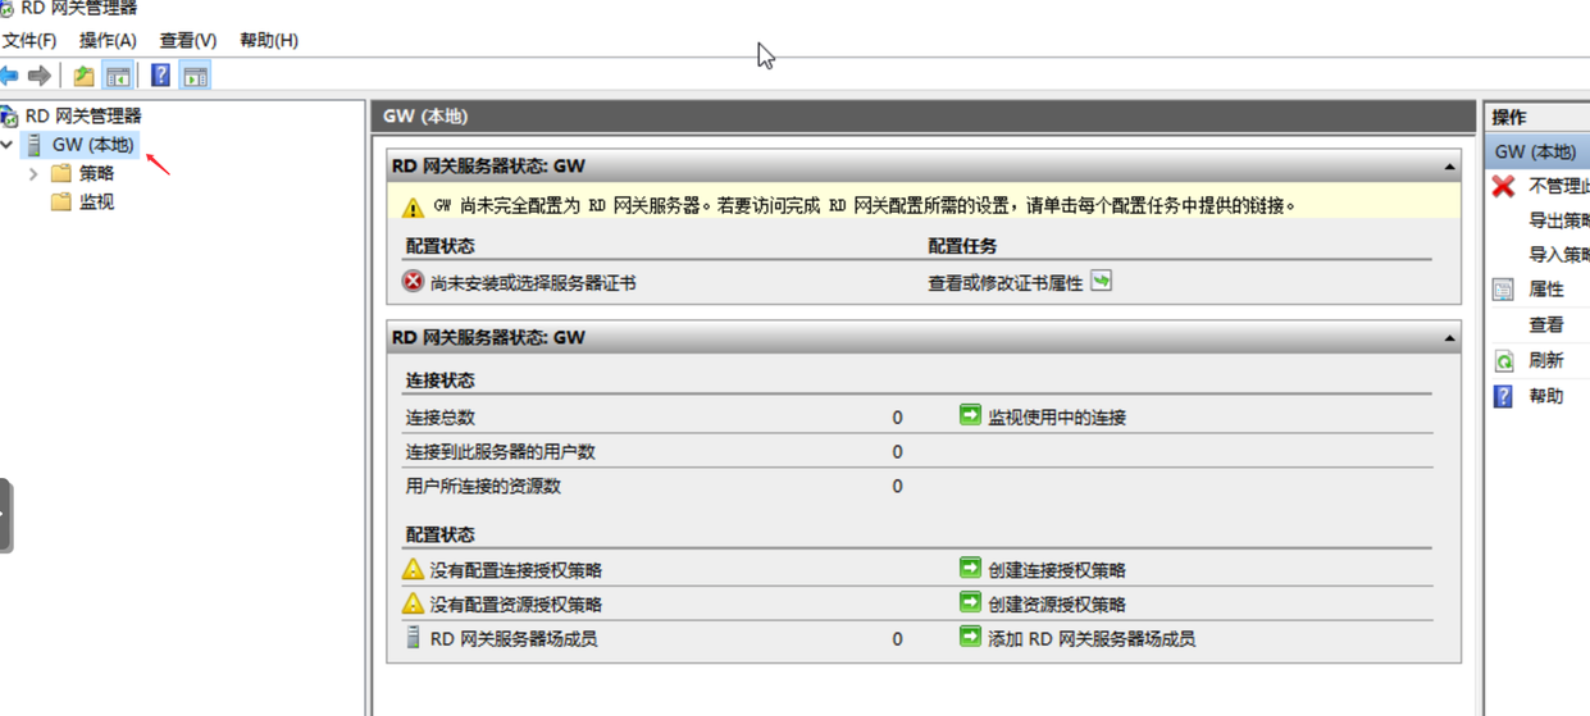1590x716 pixels.
Task: Collapse the GW (本地) tree node
Action: pyautogui.click(x=8, y=145)
